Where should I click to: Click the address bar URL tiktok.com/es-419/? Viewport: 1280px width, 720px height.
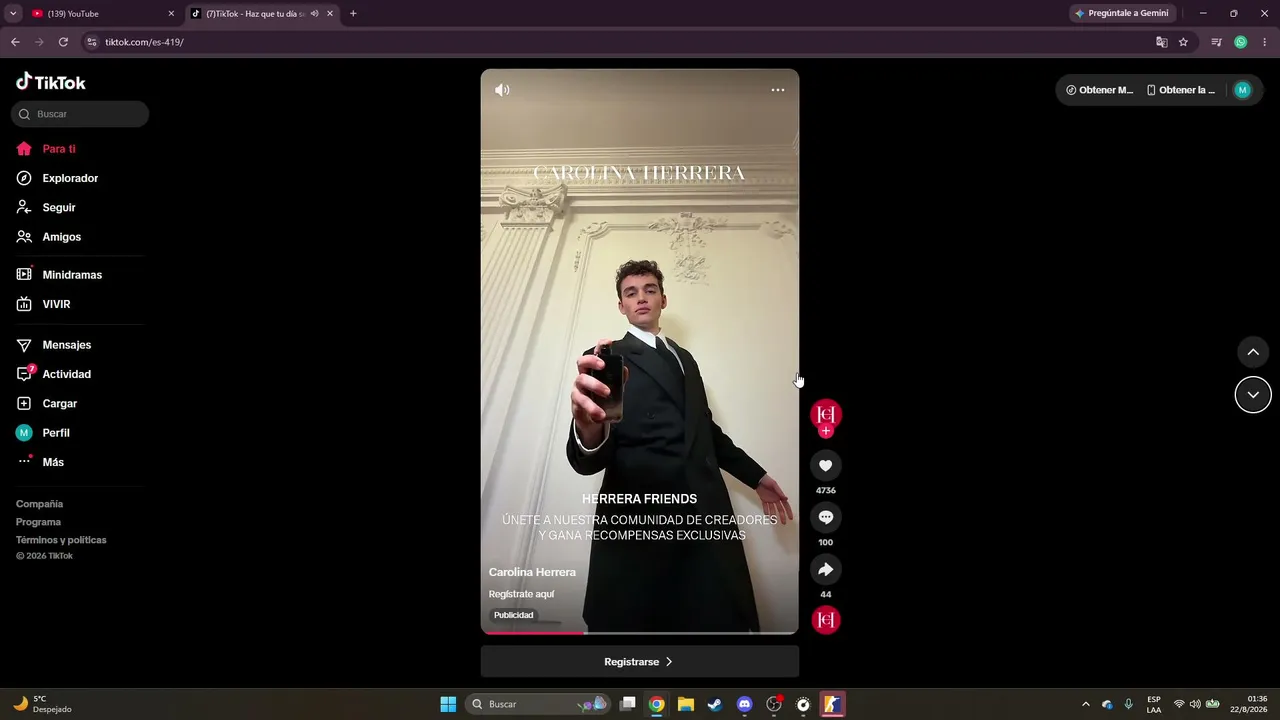144,42
